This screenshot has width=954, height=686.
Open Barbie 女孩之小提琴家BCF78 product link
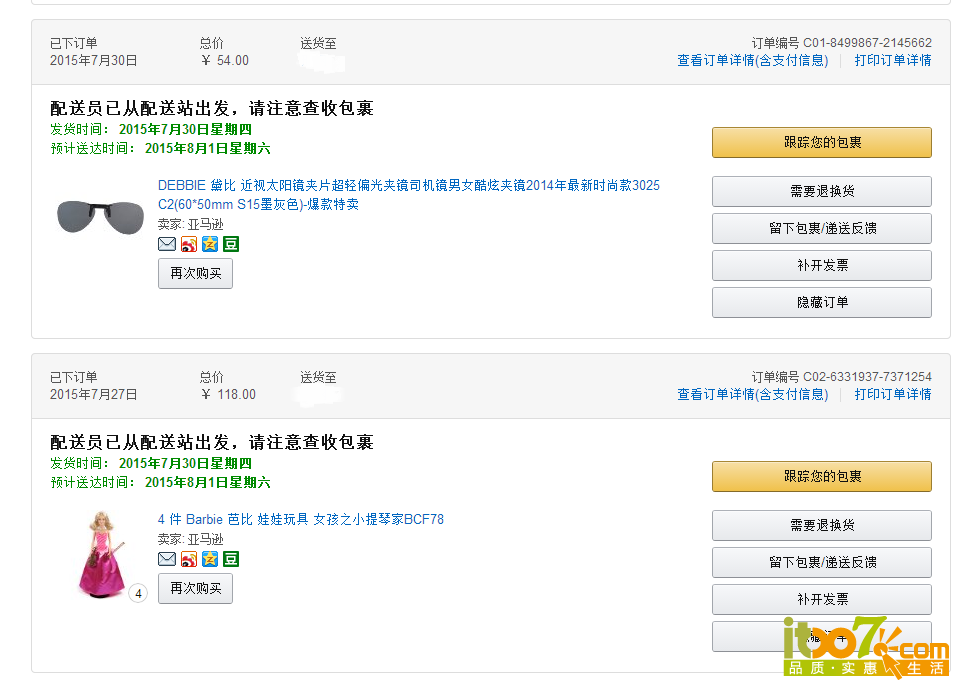click(301, 519)
